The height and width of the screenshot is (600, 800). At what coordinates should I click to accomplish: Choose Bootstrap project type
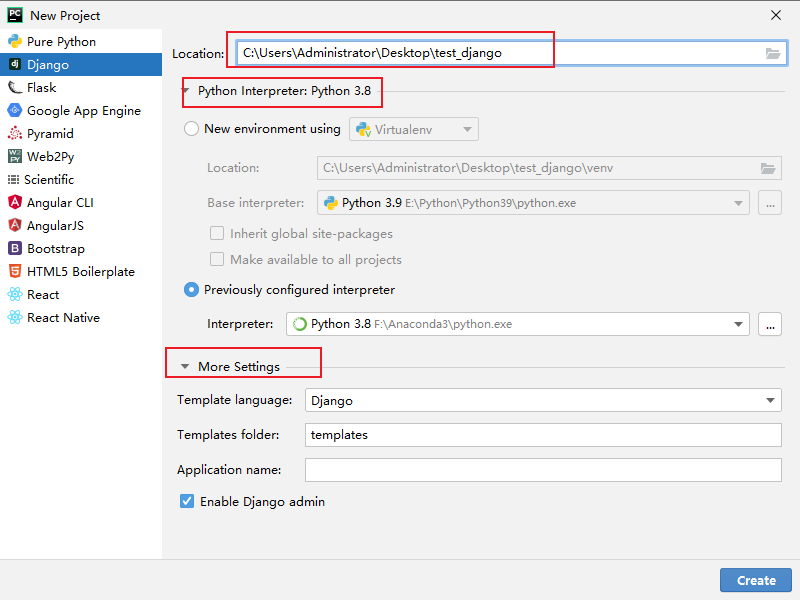[81, 248]
